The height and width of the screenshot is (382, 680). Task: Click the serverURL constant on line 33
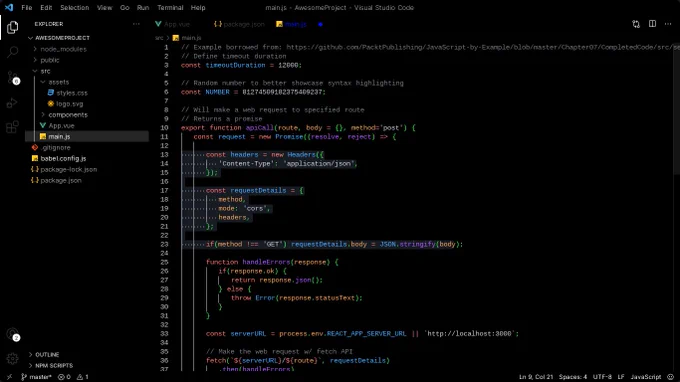pyautogui.click(x=248, y=333)
